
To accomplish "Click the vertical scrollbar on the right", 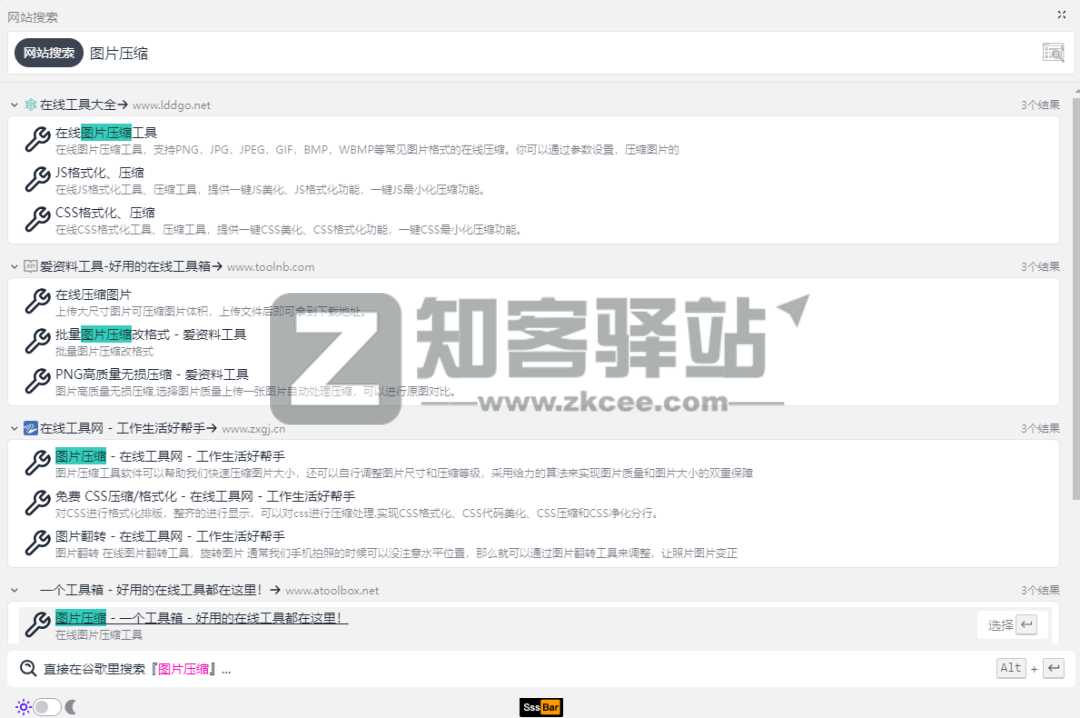I will tap(1075, 300).
